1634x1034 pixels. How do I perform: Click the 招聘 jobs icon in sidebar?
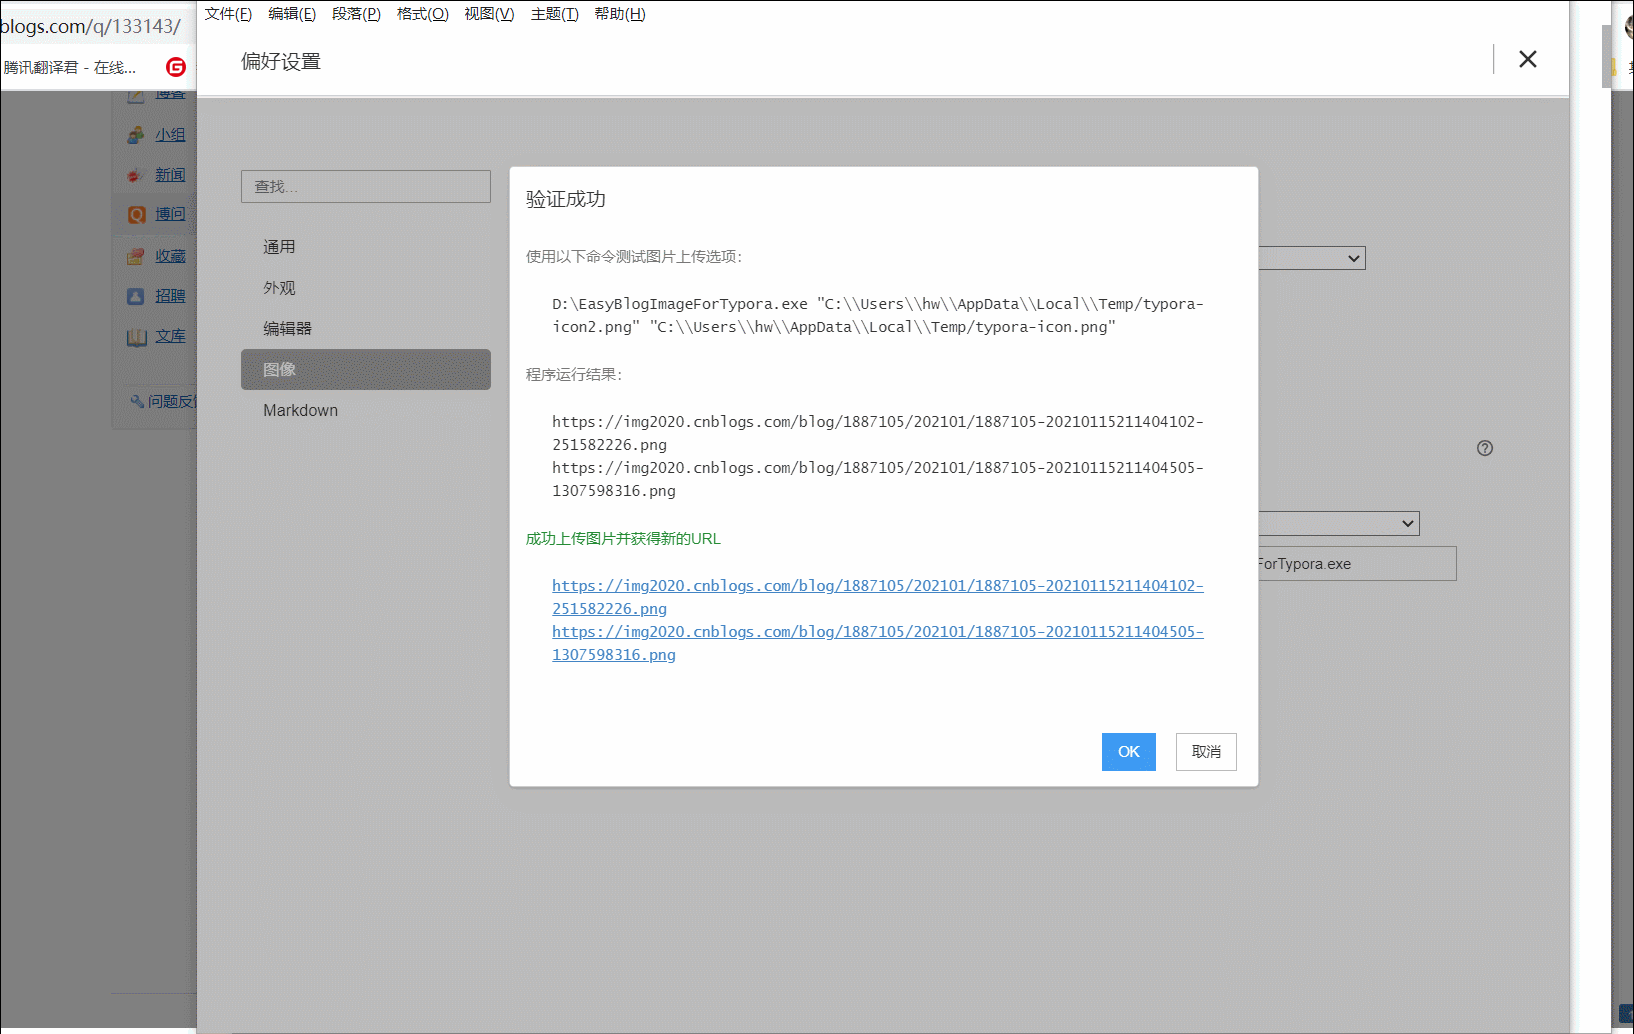(x=136, y=296)
